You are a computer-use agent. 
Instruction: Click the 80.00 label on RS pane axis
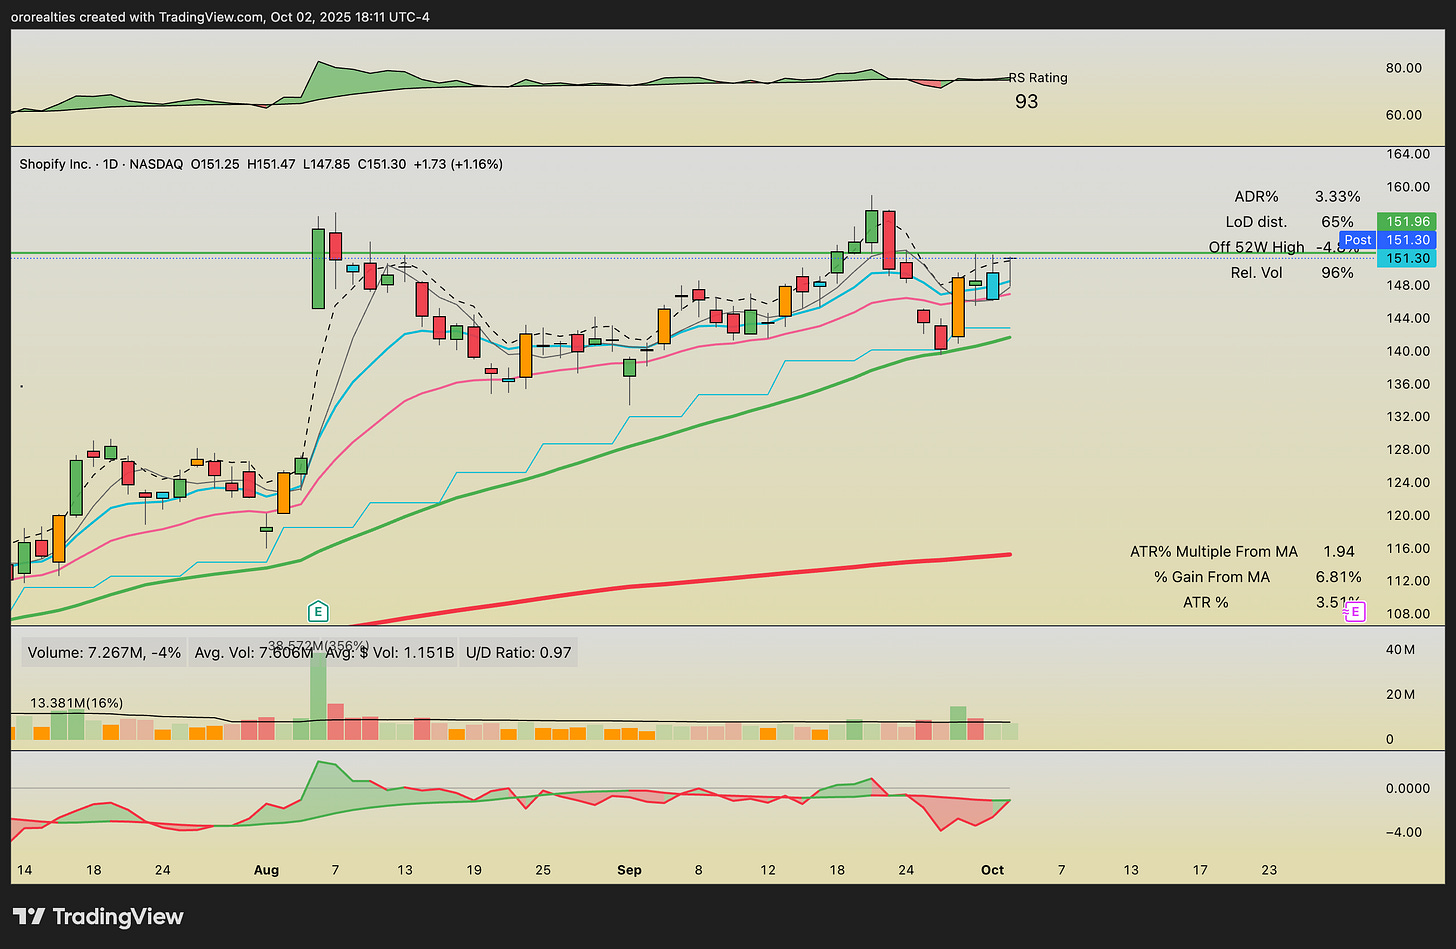[x=1404, y=68]
